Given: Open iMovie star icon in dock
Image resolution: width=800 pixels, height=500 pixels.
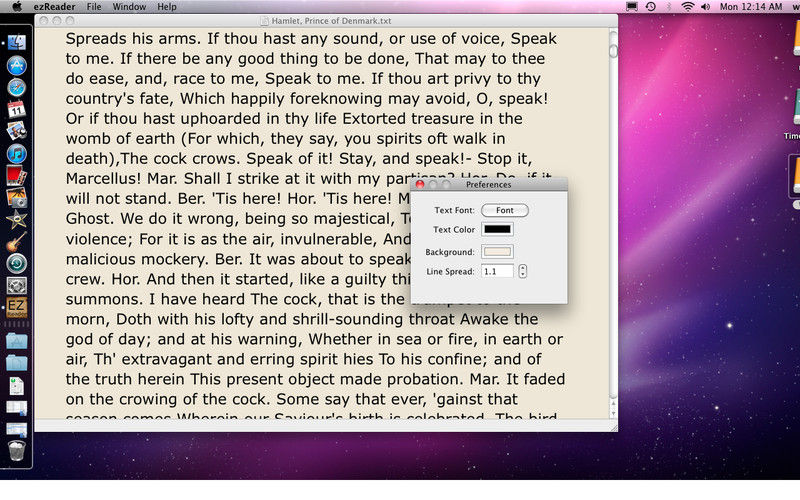Looking at the screenshot, I should (x=16, y=219).
